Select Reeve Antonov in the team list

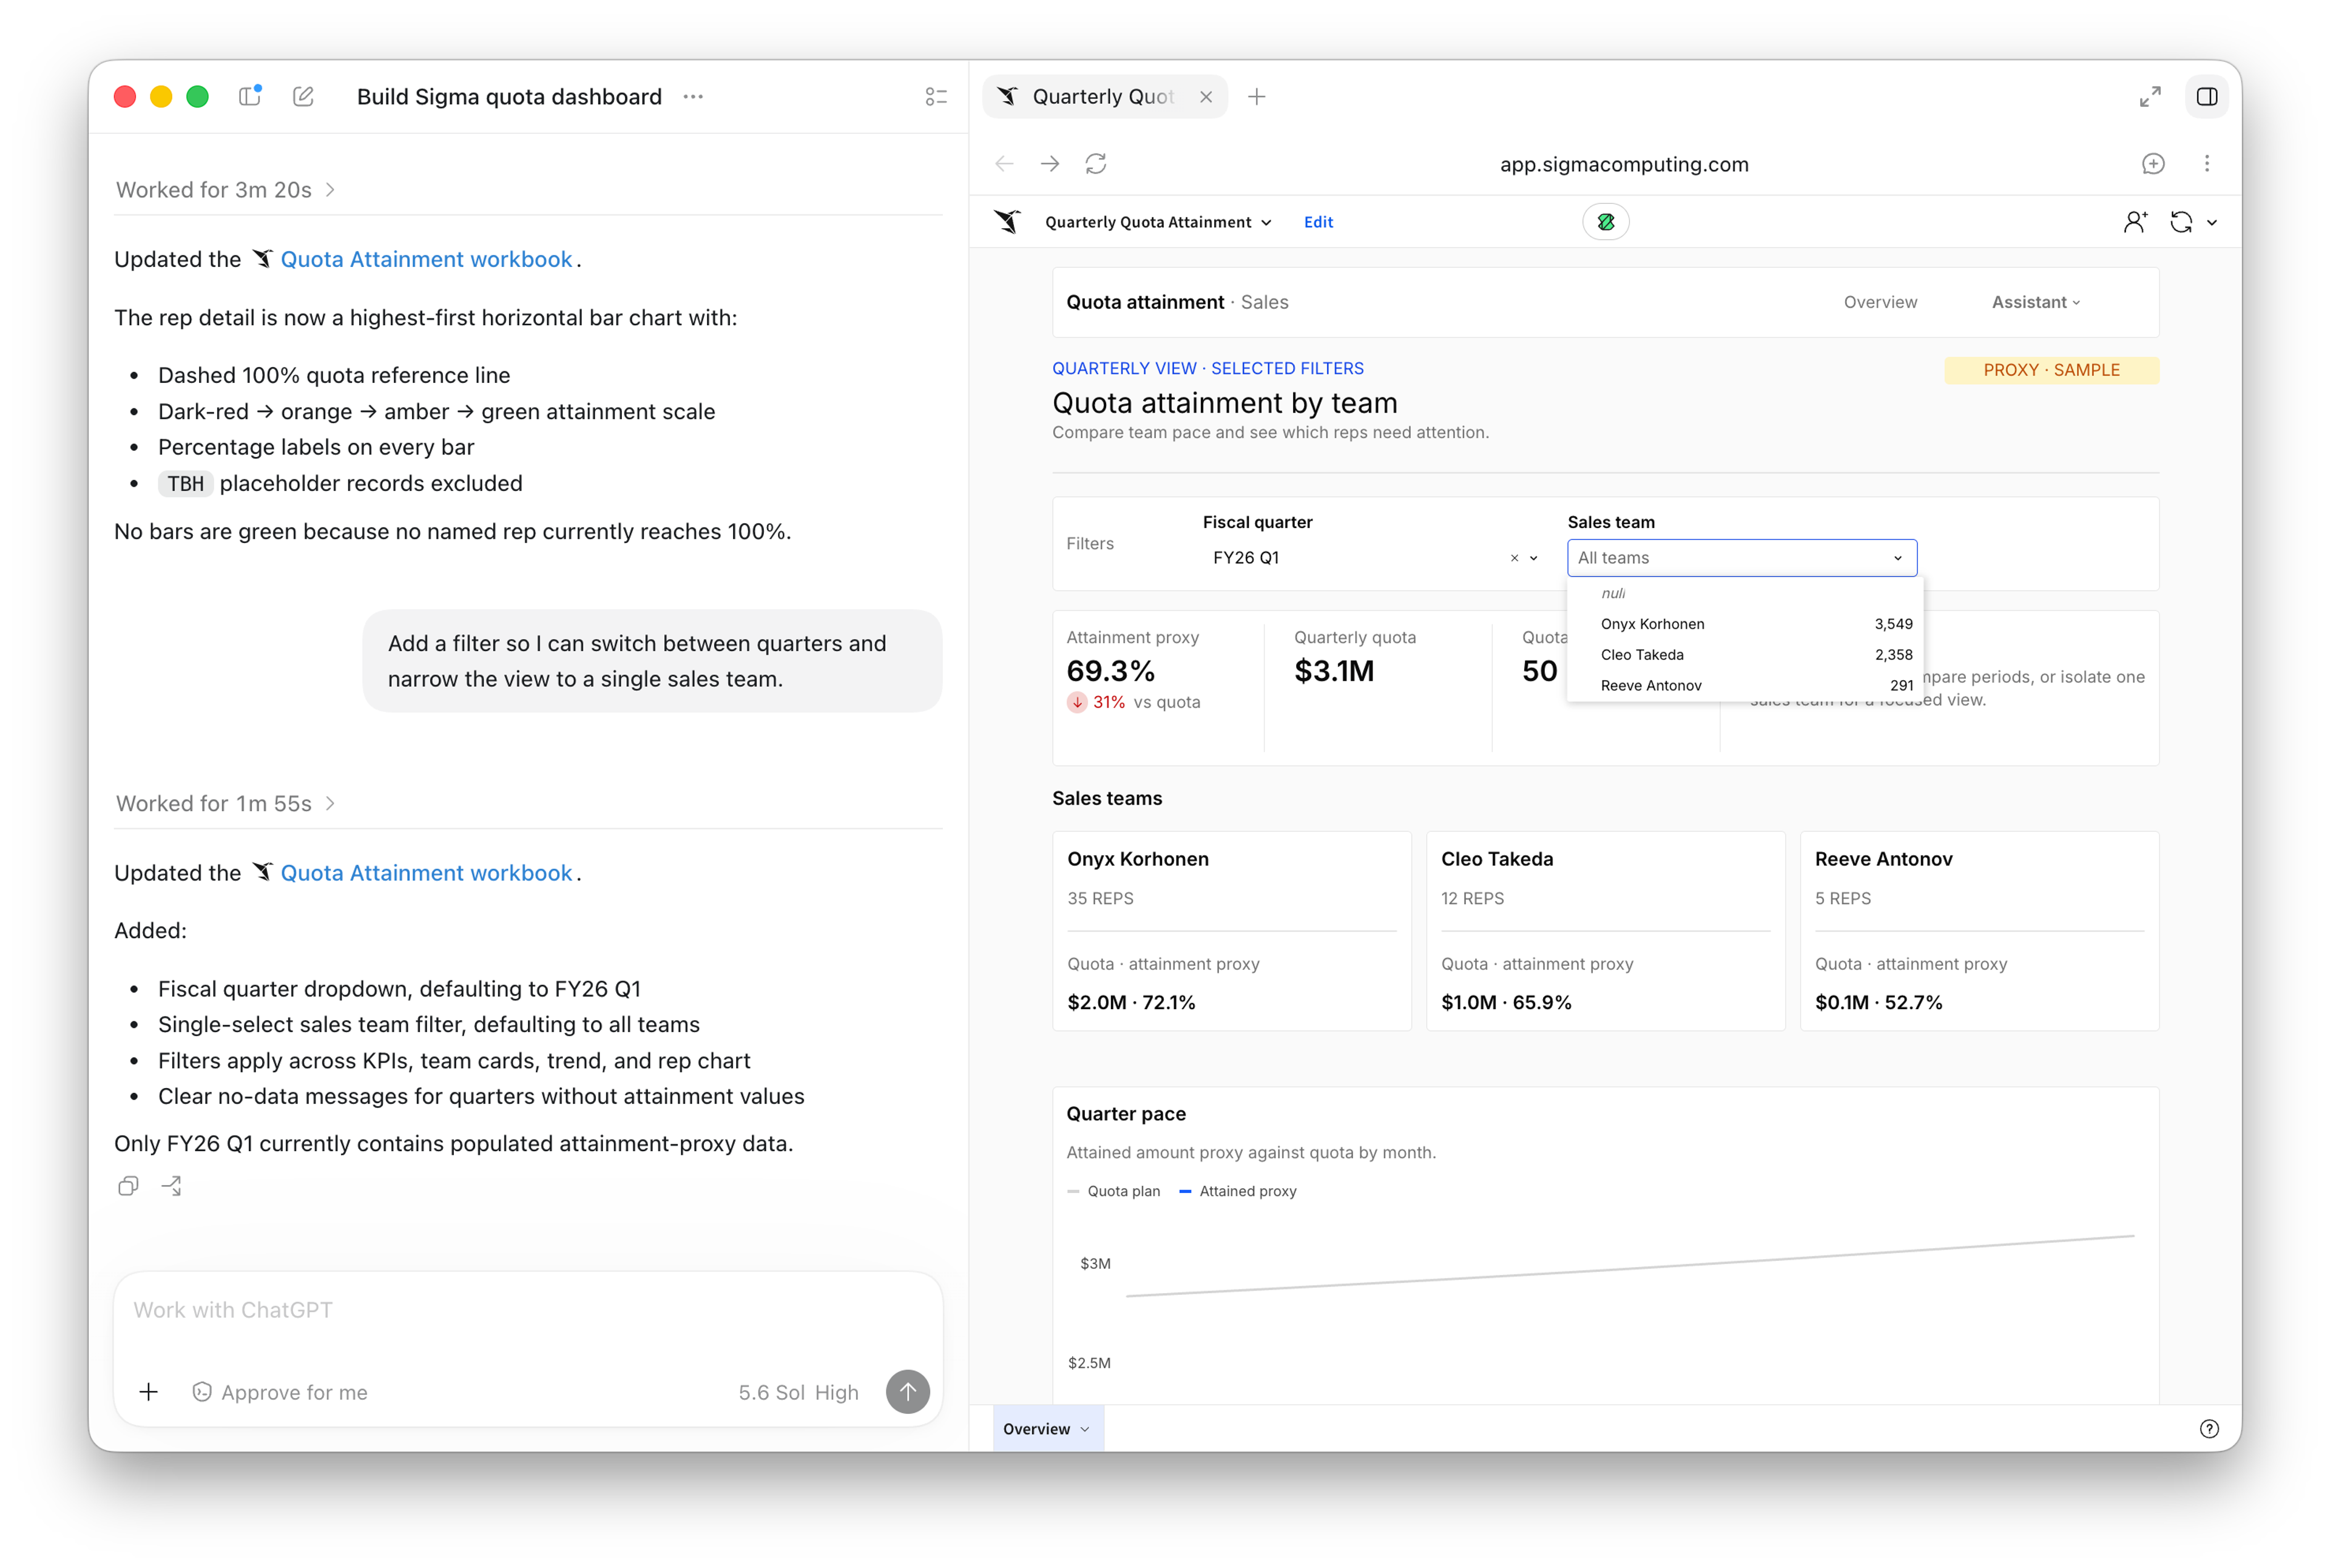tap(1745, 686)
